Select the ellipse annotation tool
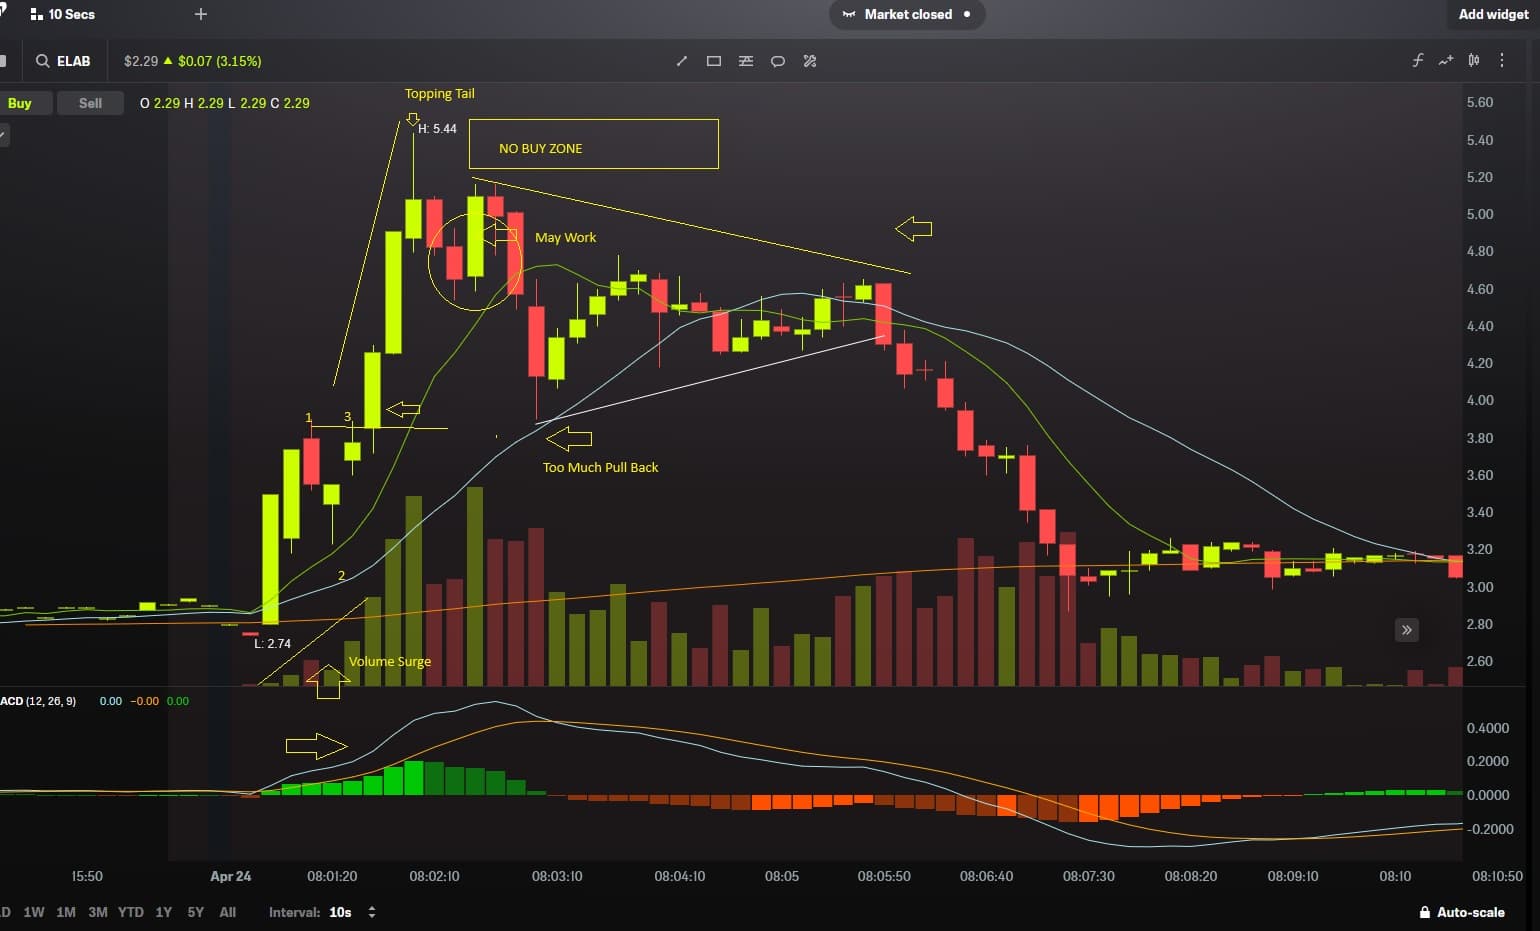Viewport: 1540px width, 931px height. [x=778, y=61]
